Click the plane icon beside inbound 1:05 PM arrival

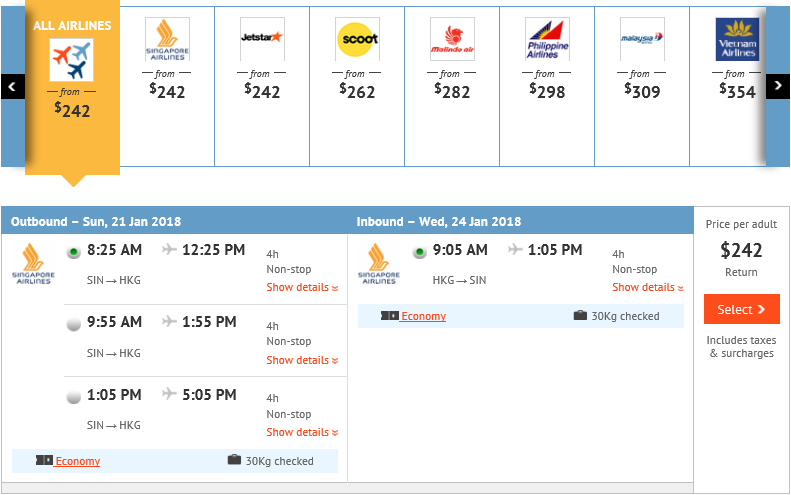tap(515, 249)
